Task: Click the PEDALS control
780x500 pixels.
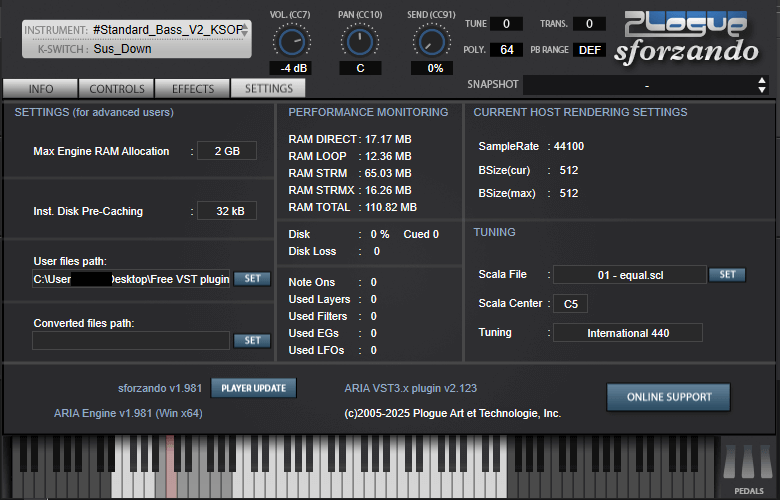Action: pyautogui.click(x=748, y=468)
